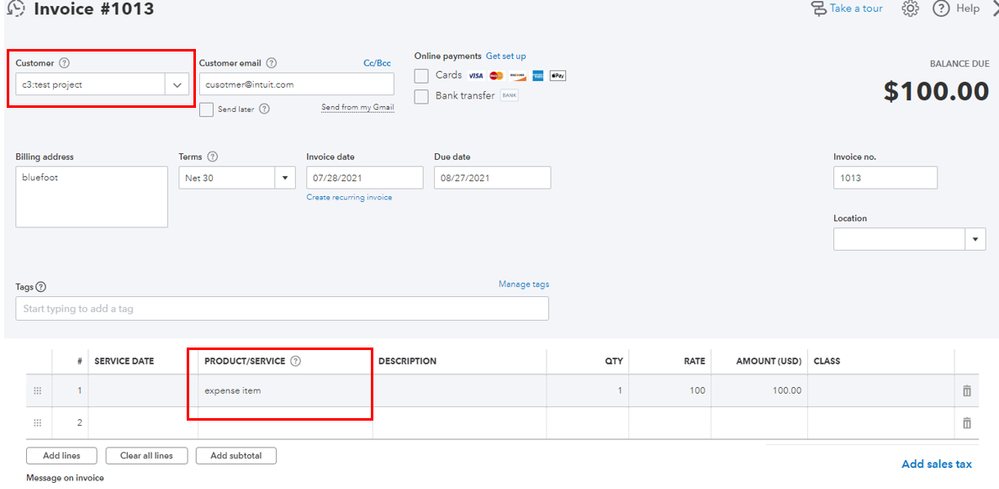This screenshot has height=489, width=999.
Task: Open the Terms Net 30 dropdown
Action: tap(285, 178)
